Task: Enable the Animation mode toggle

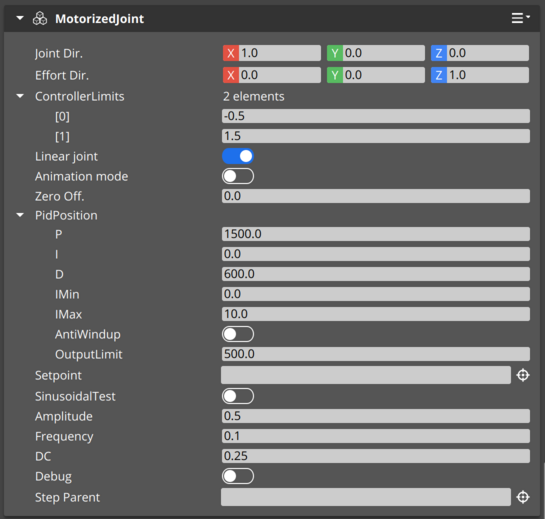Action: click(x=238, y=176)
